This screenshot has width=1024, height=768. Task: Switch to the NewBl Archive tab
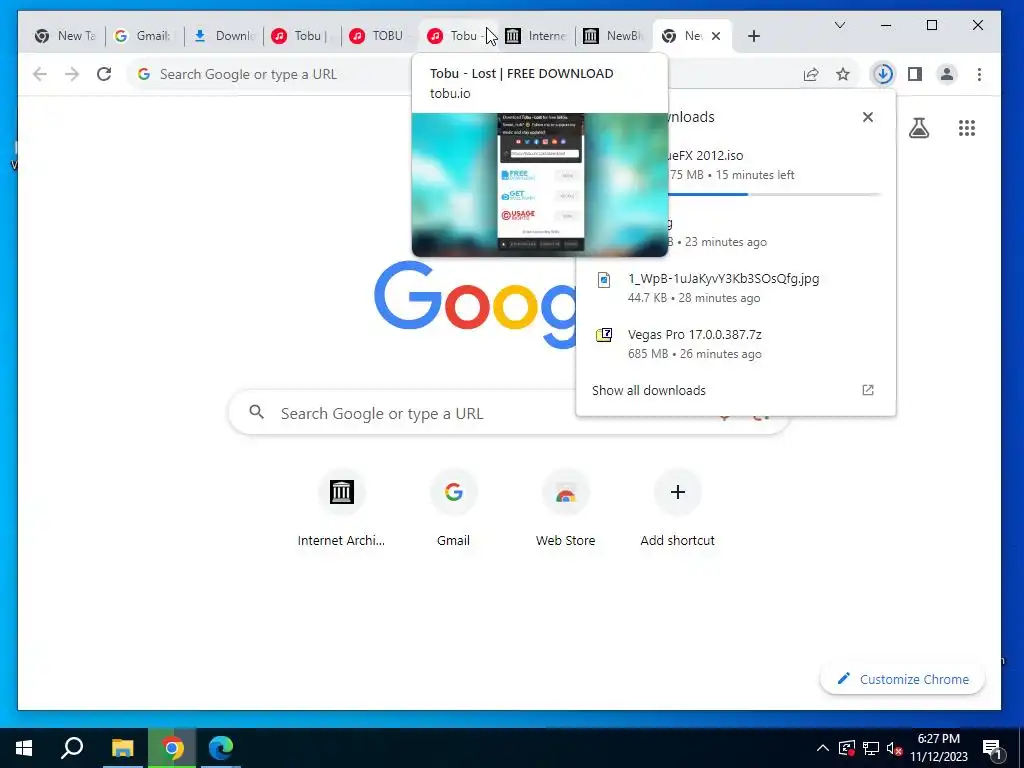[614, 36]
